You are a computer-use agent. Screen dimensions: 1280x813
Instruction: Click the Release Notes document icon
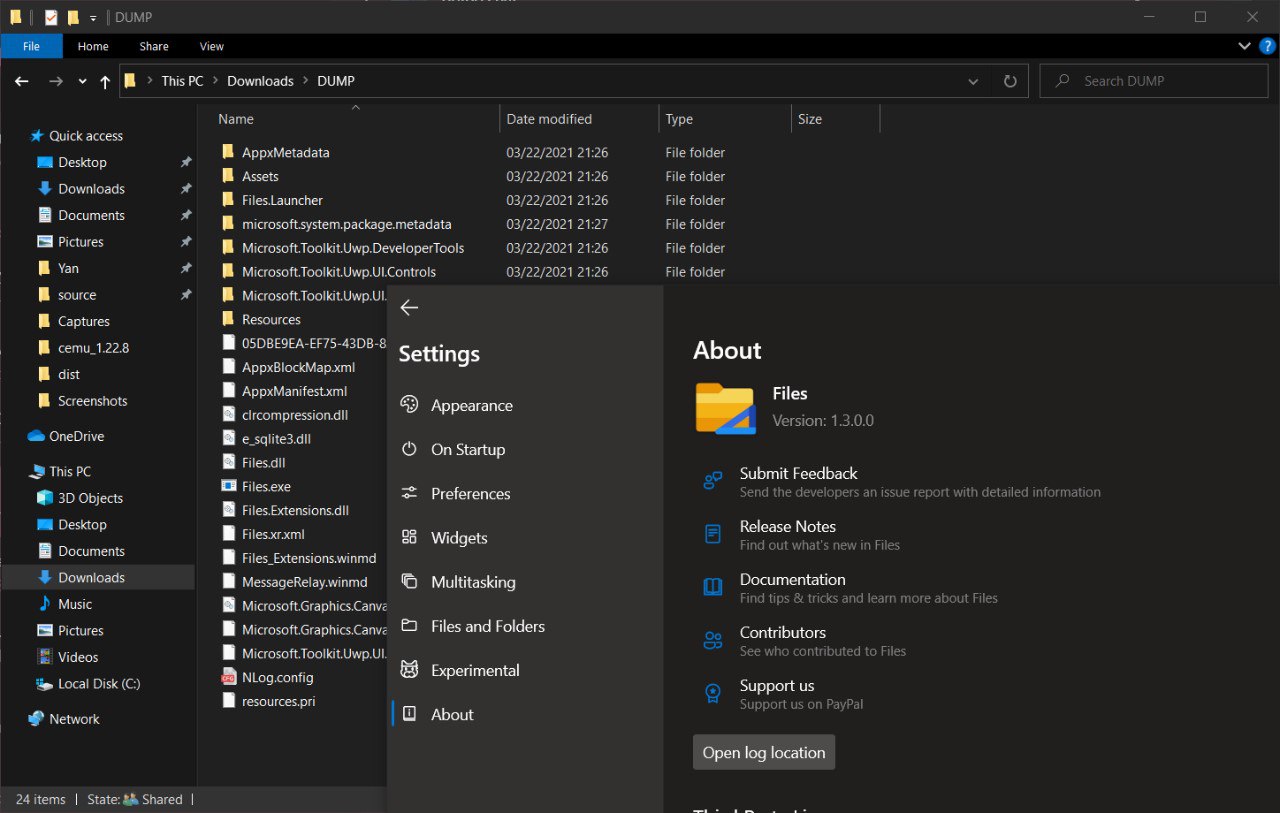[713, 534]
